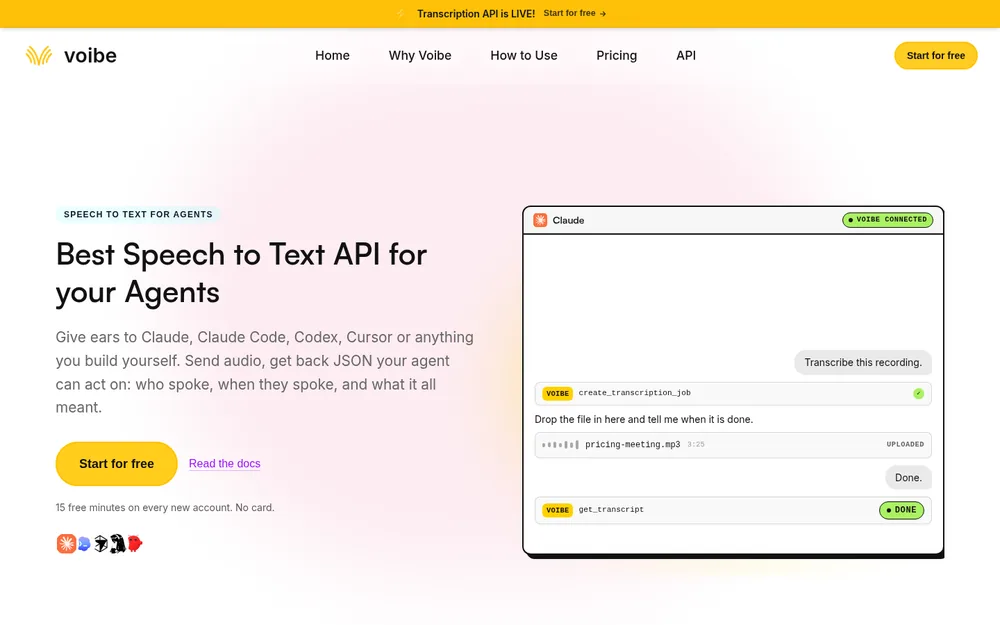The height and width of the screenshot is (625, 1000).
Task: Click the pricing-meeting.mp3 file name
Action: coord(633,445)
